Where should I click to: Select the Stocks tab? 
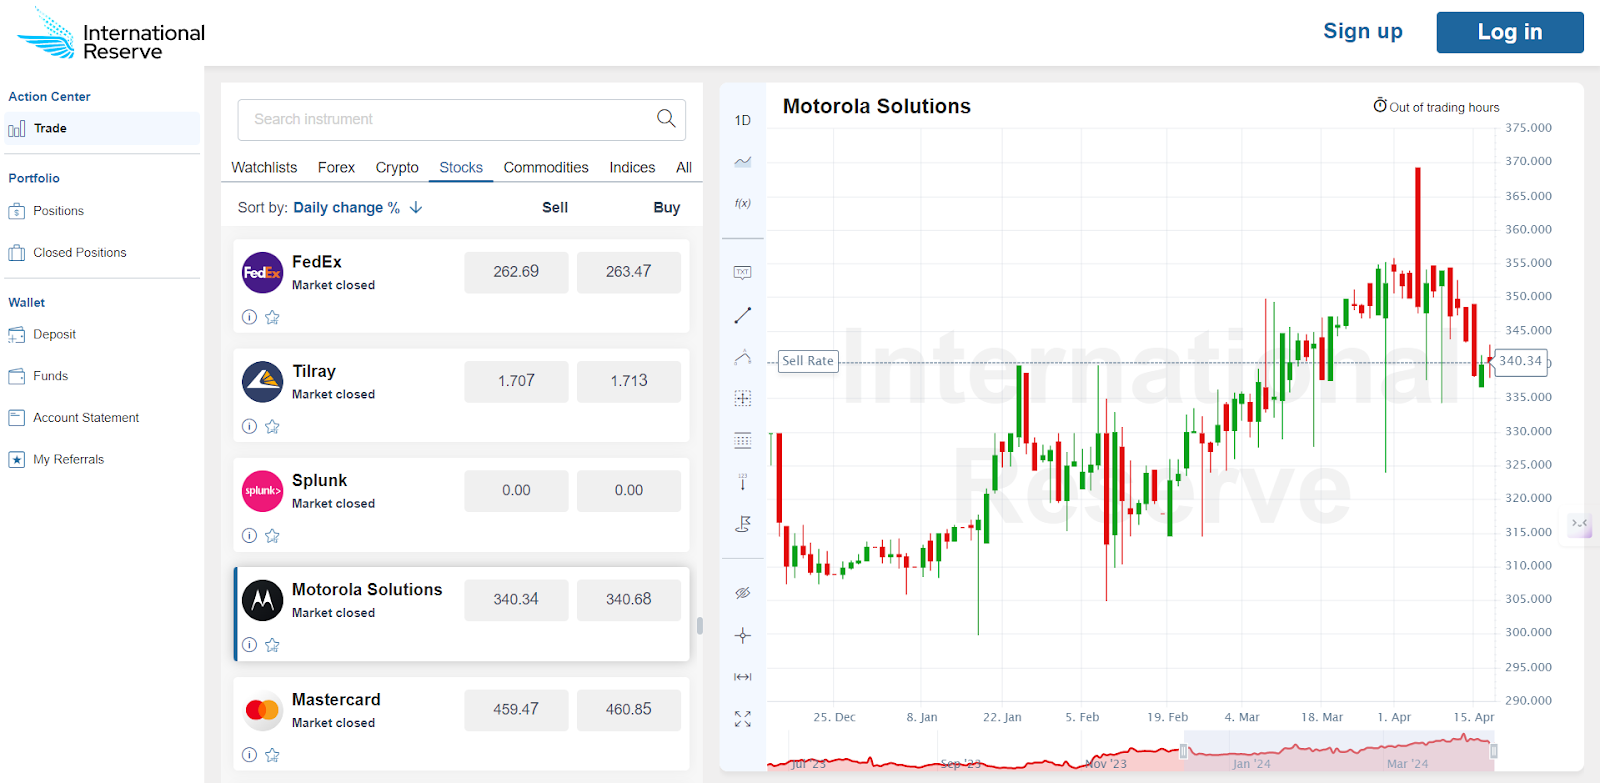[x=461, y=168]
